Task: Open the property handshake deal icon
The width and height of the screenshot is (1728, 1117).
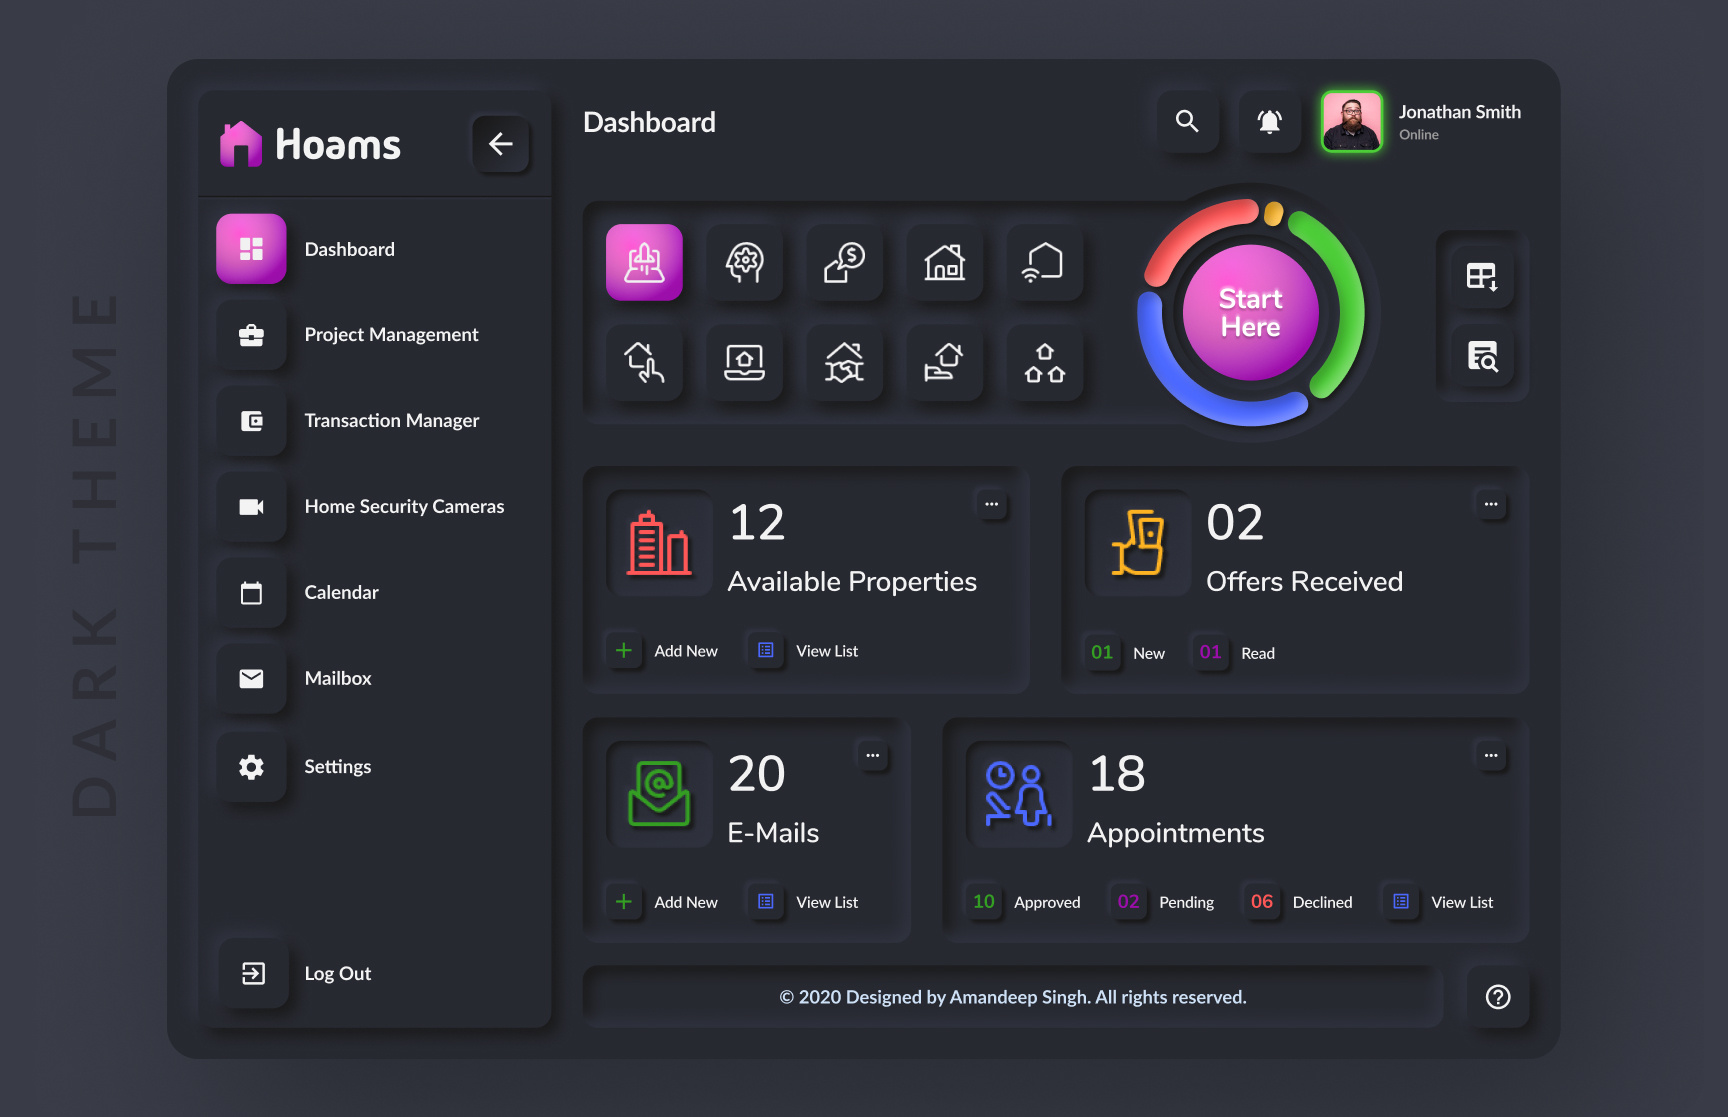Action: [845, 364]
